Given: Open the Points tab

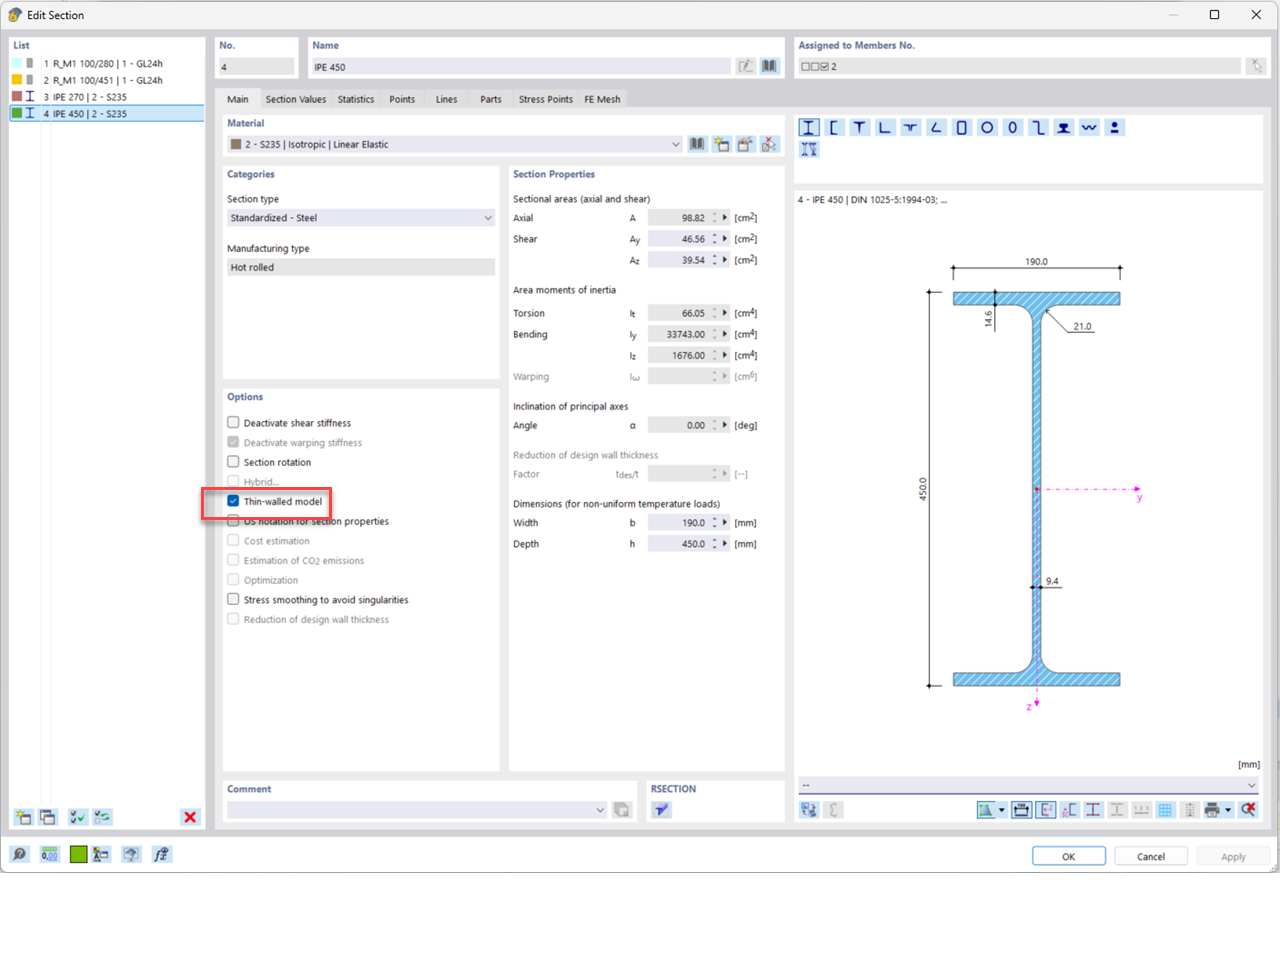Looking at the screenshot, I should pos(402,99).
